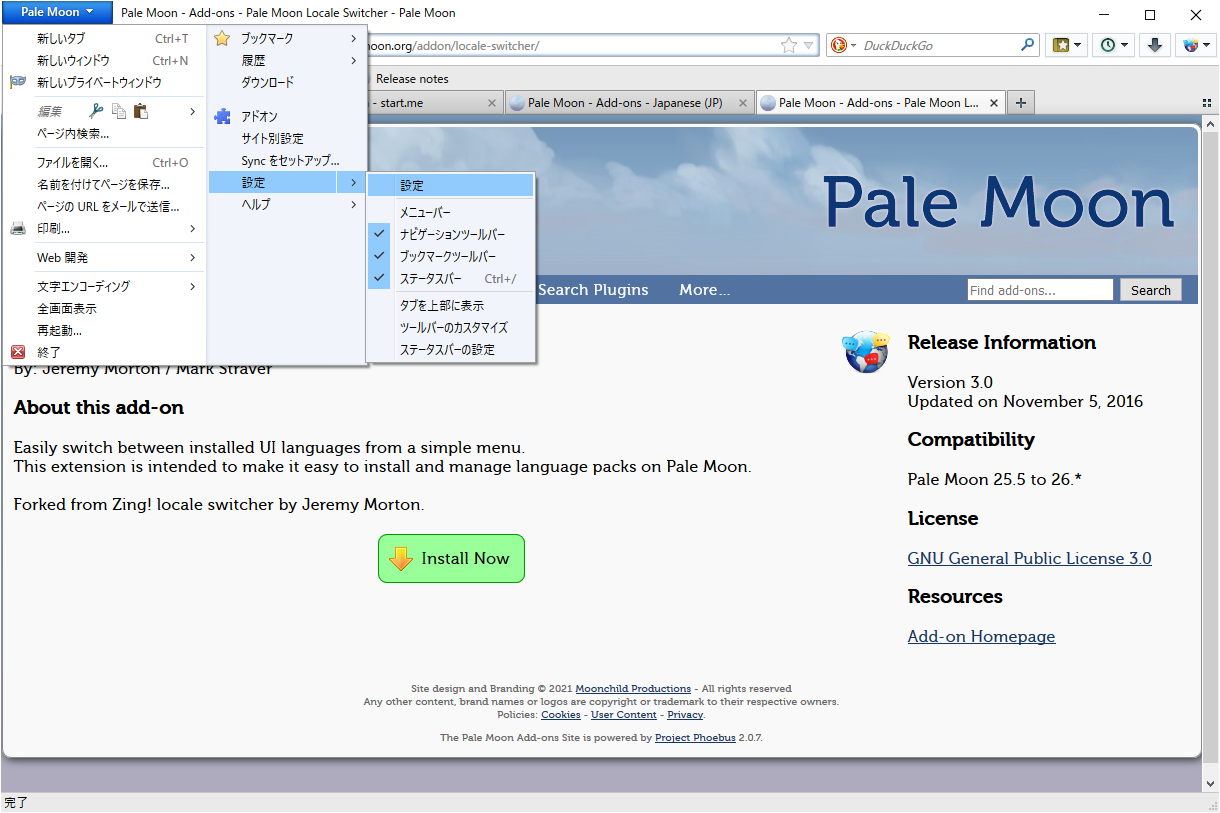The image size is (1220, 813).
Task: Expand the ブックマーク submenu
Action: click(286, 39)
